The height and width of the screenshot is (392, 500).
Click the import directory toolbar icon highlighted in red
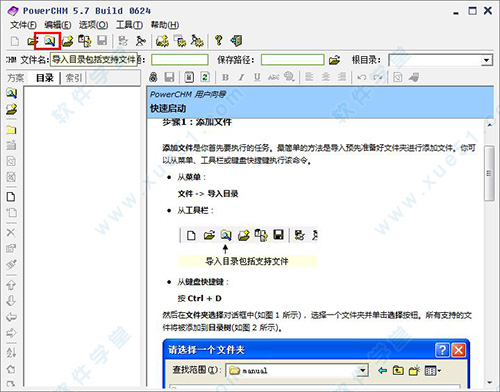tap(49, 41)
